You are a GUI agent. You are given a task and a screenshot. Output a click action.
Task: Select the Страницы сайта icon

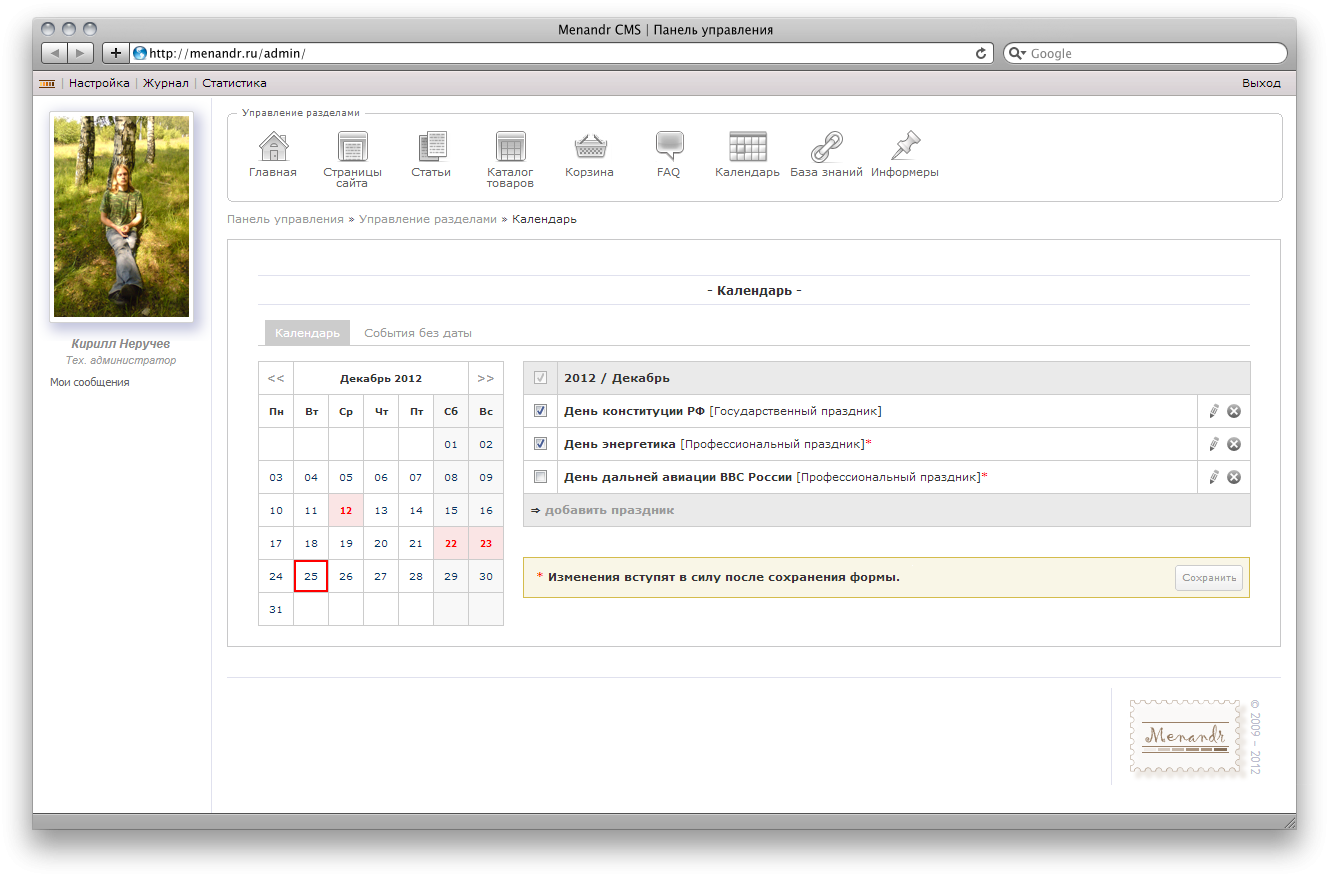pos(352,148)
